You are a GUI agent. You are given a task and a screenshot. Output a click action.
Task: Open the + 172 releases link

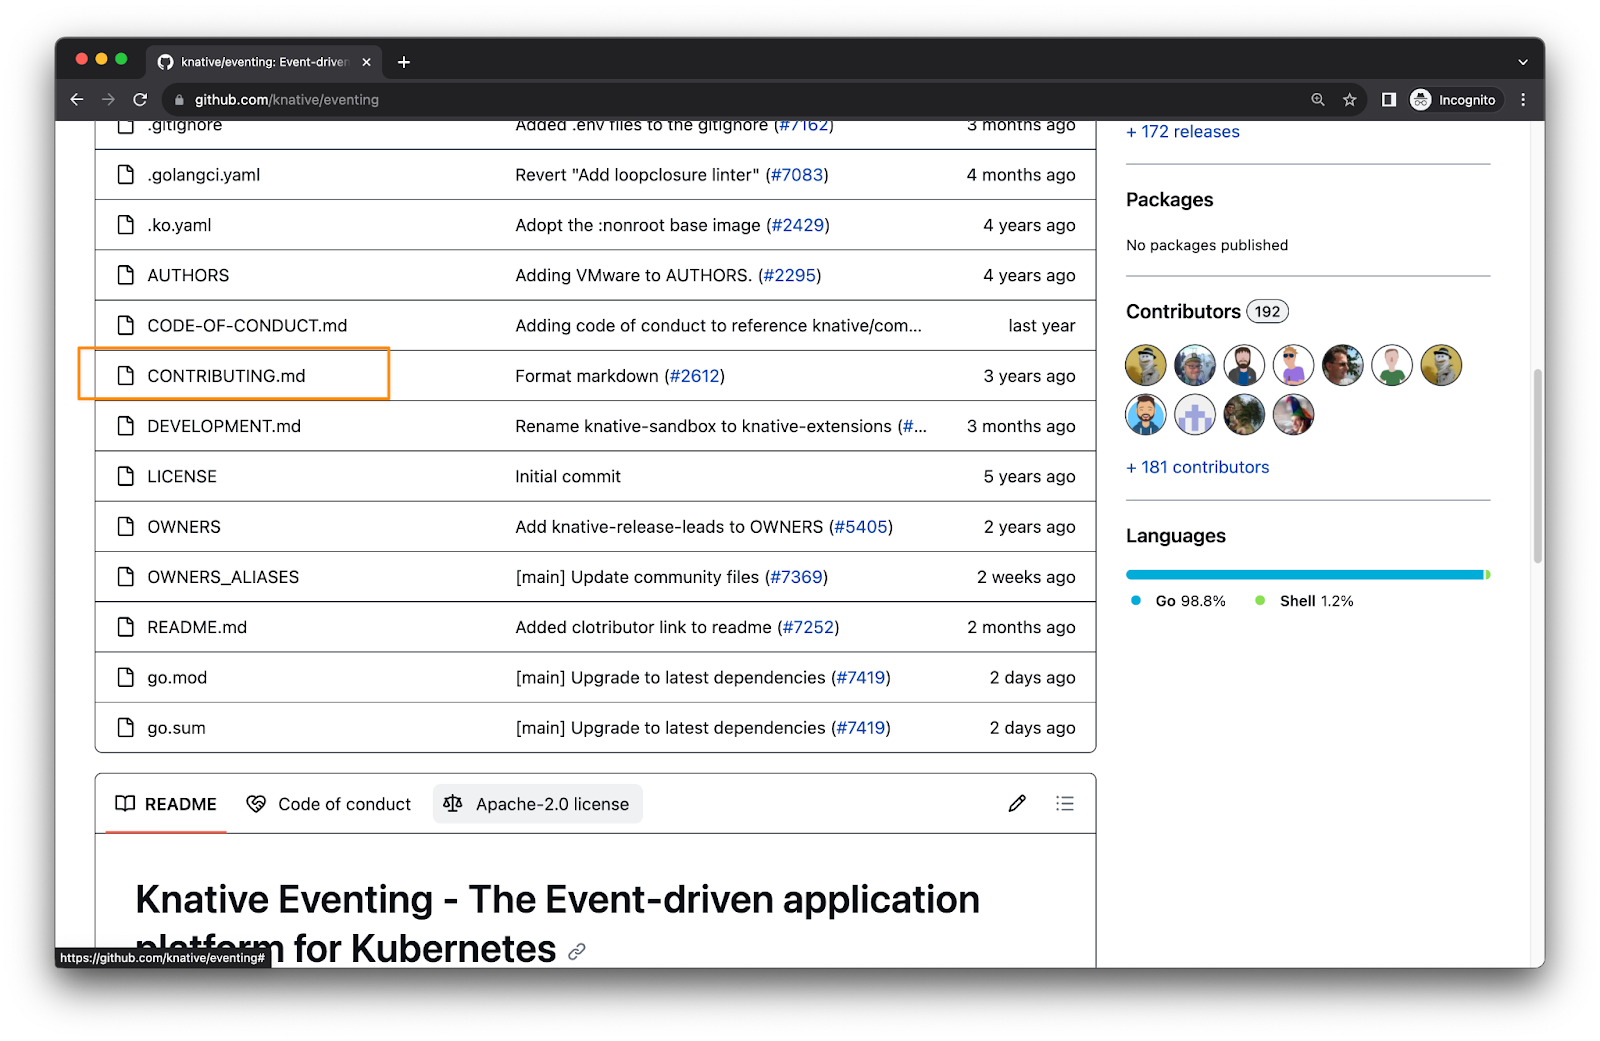tap(1183, 132)
